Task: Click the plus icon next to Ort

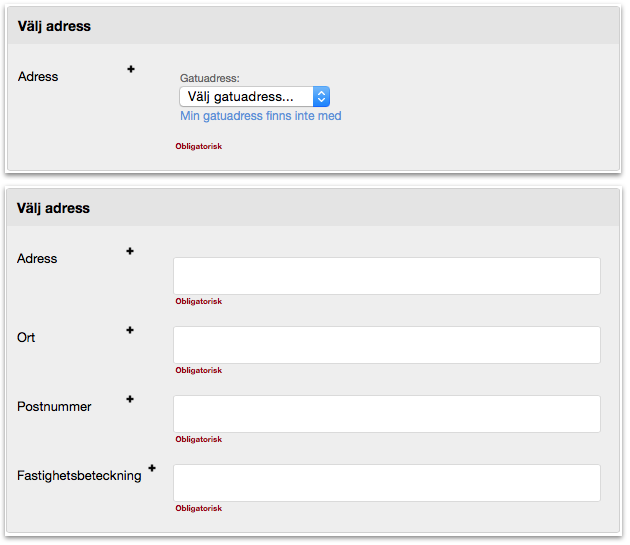Action: 130,329
